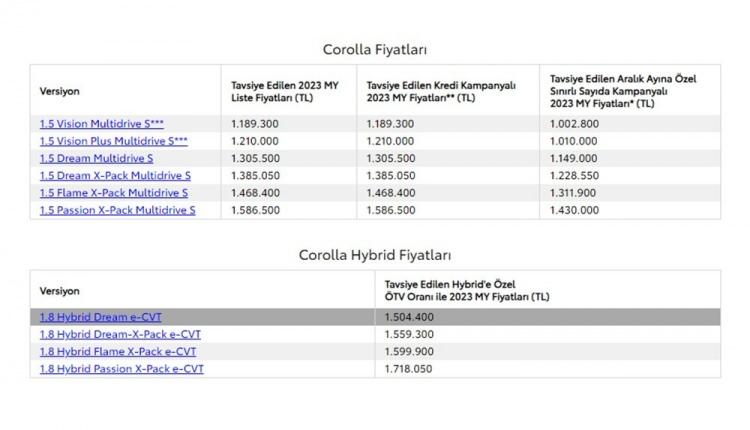Click the Kredi Kampanyalı 2023 MY Fiyatları header

(441, 91)
